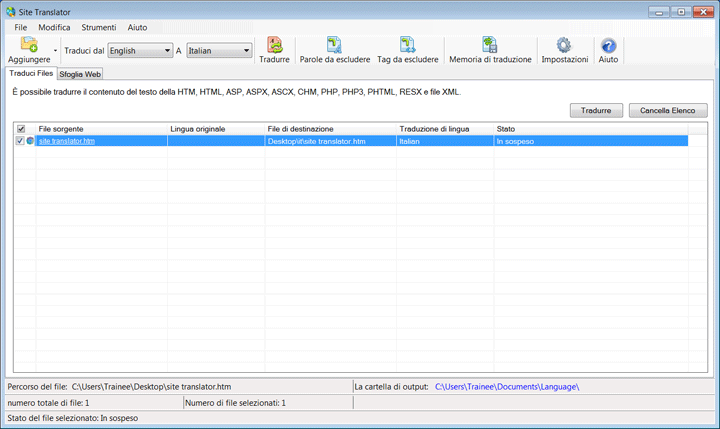Click the Stato column header
720x429 pixels.
point(591,129)
